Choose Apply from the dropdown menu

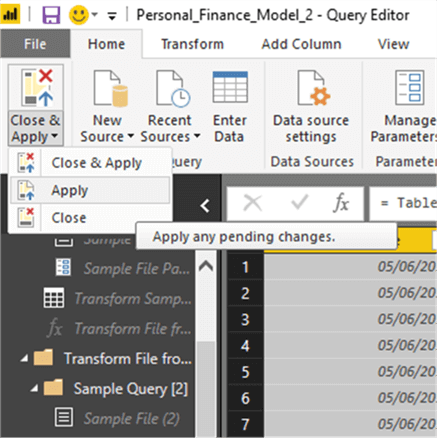[x=90, y=190]
